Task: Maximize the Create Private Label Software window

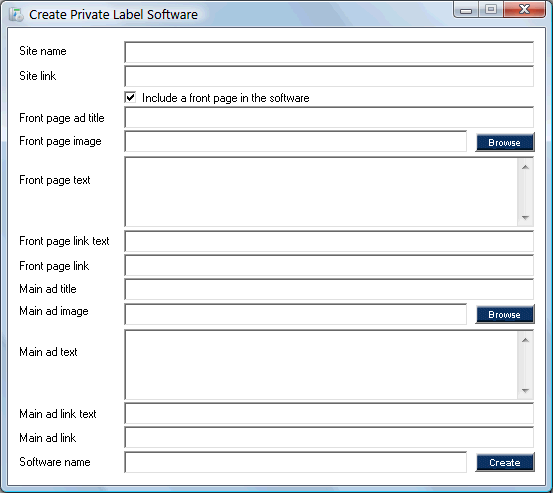Action: (x=491, y=9)
